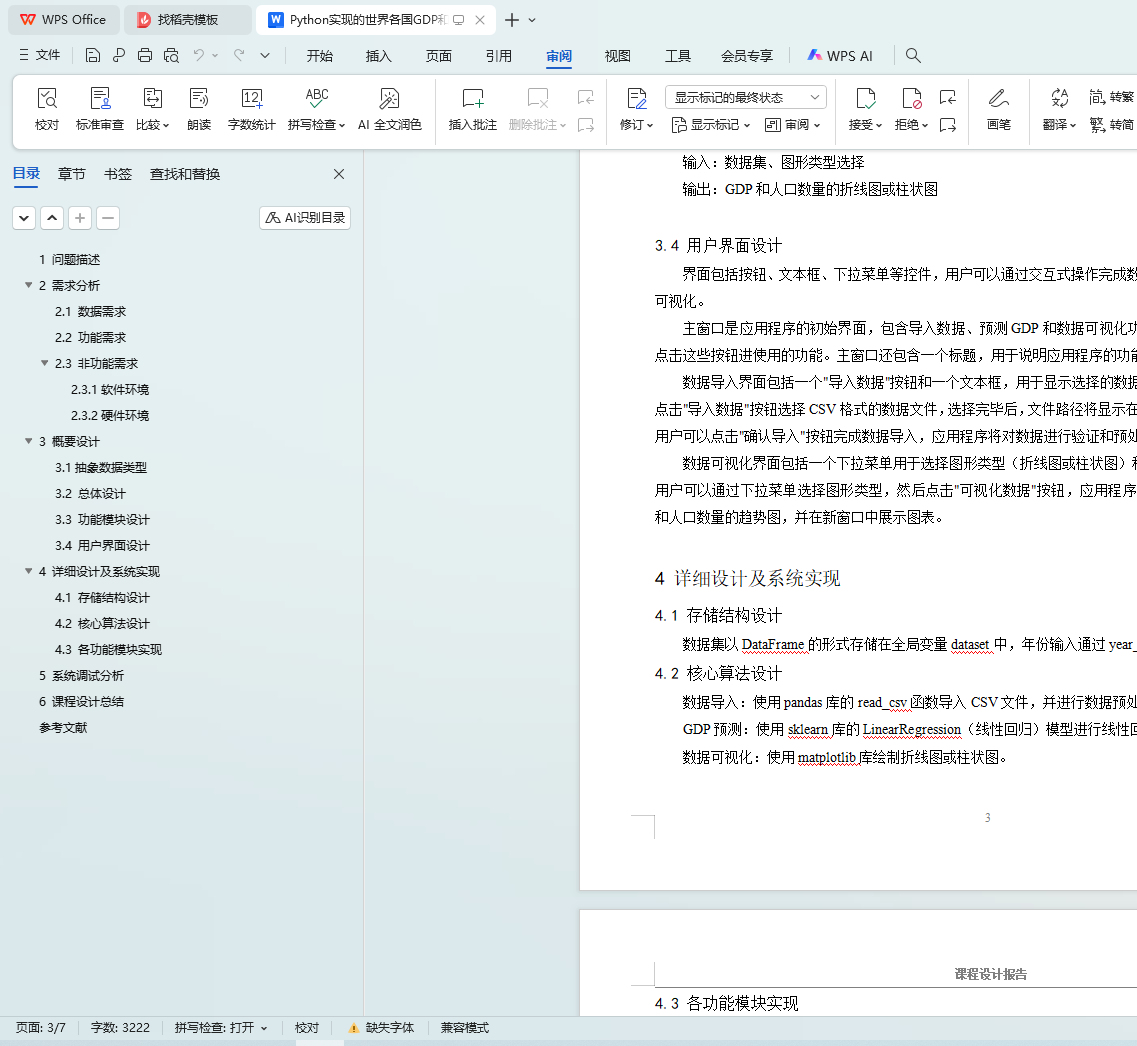Image resolution: width=1137 pixels, height=1046 pixels.
Task: Click the outline expand-down arrow button
Action: pyautogui.click(x=24, y=217)
